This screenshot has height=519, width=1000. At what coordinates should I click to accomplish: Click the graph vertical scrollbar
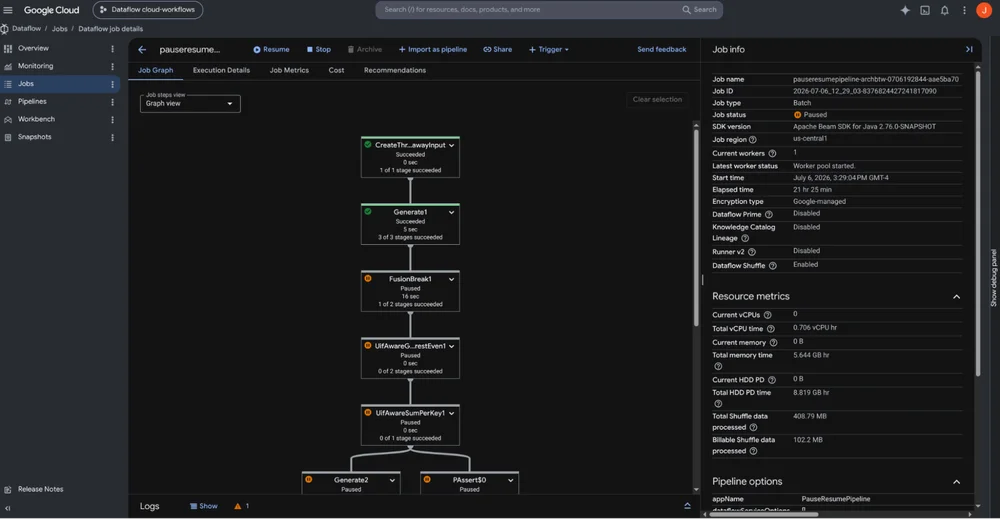696,227
